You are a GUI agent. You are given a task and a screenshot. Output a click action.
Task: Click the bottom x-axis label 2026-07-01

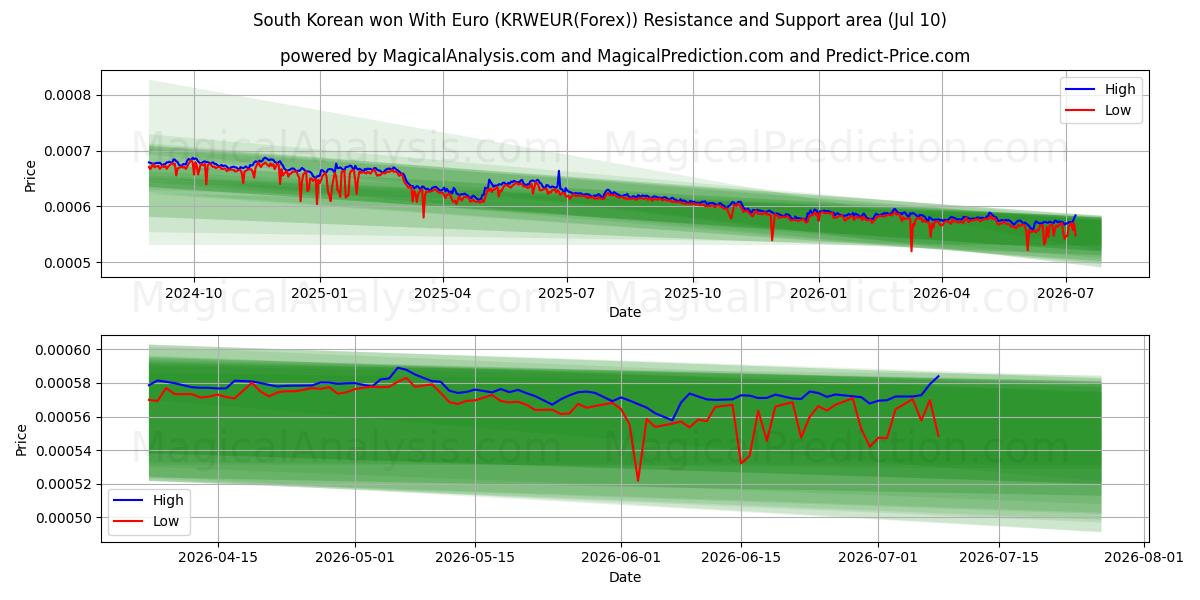pyautogui.click(x=880, y=558)
